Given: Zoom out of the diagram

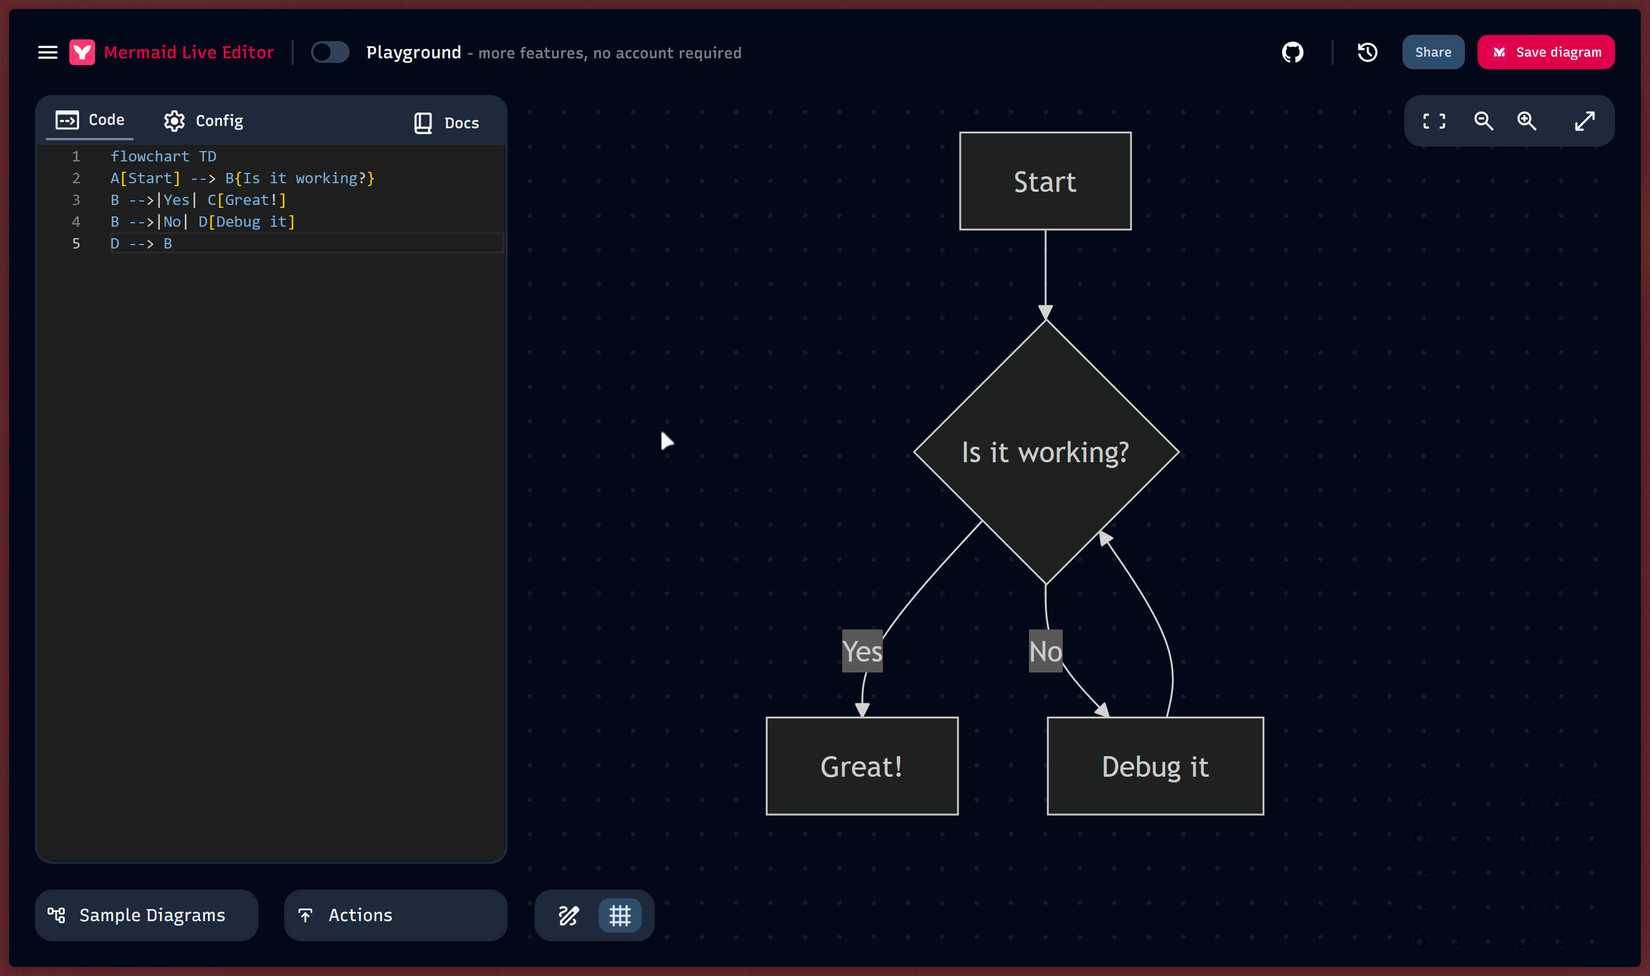Looking at the screenshot, I should (x=1483, y=121).
